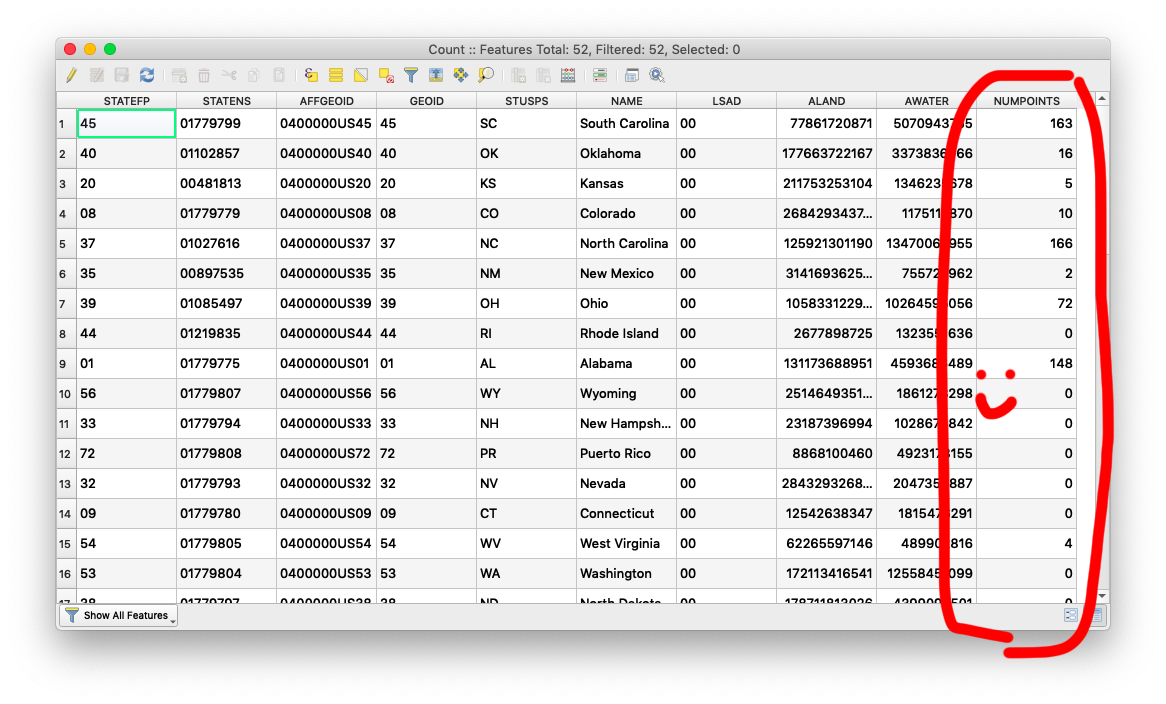Sort by the STATEFP column header
Image resolution: width=1166 pixels, height=704 pixels.
tap(126, 100)
